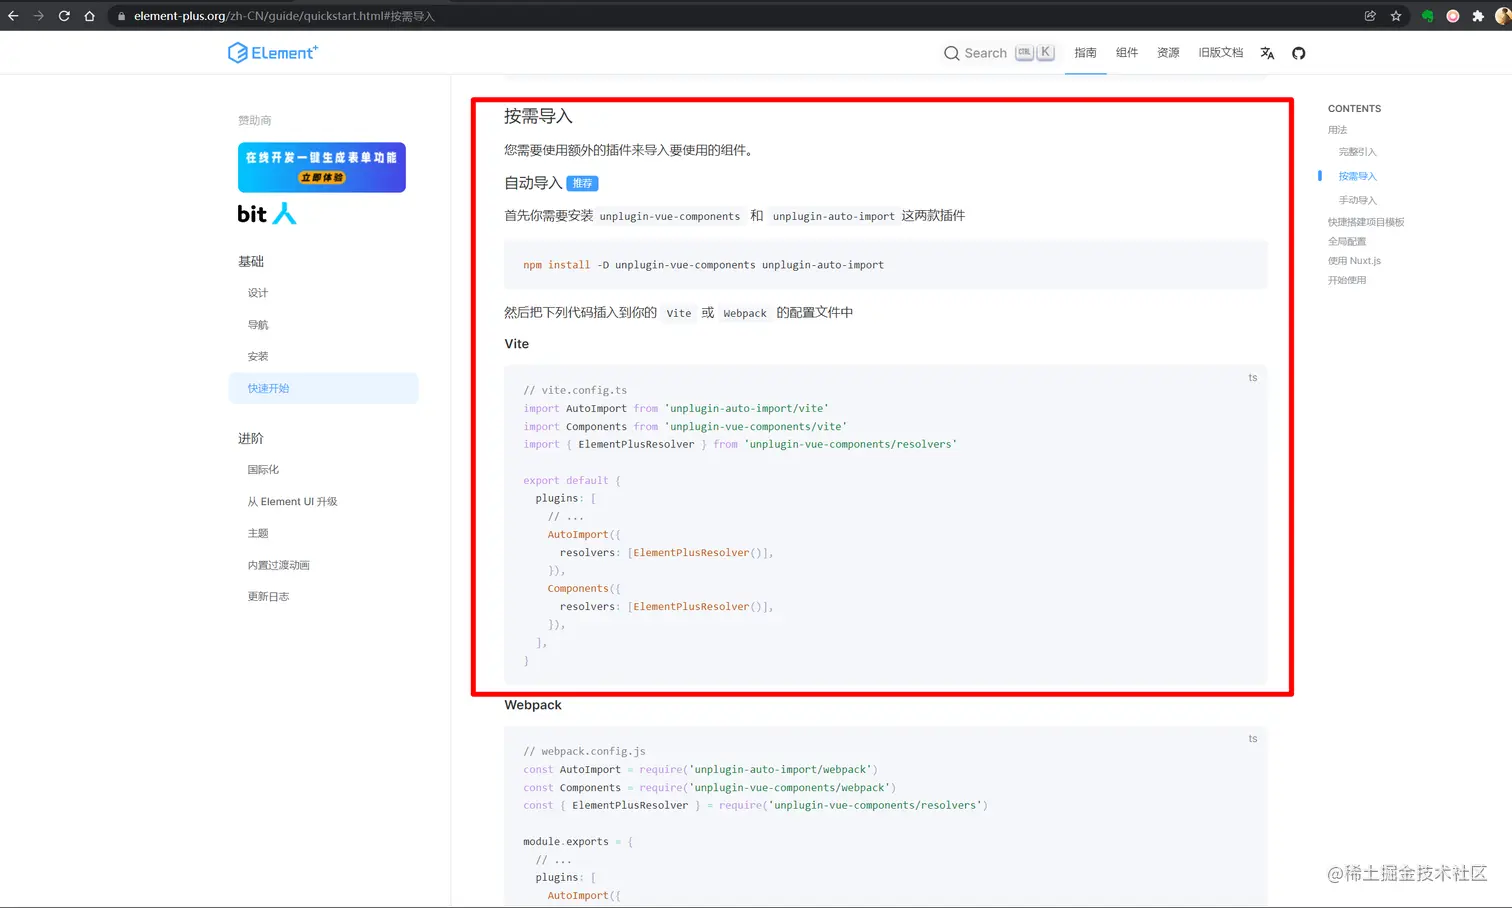Open the 旧版文档 nav link

pos(1221,53)
